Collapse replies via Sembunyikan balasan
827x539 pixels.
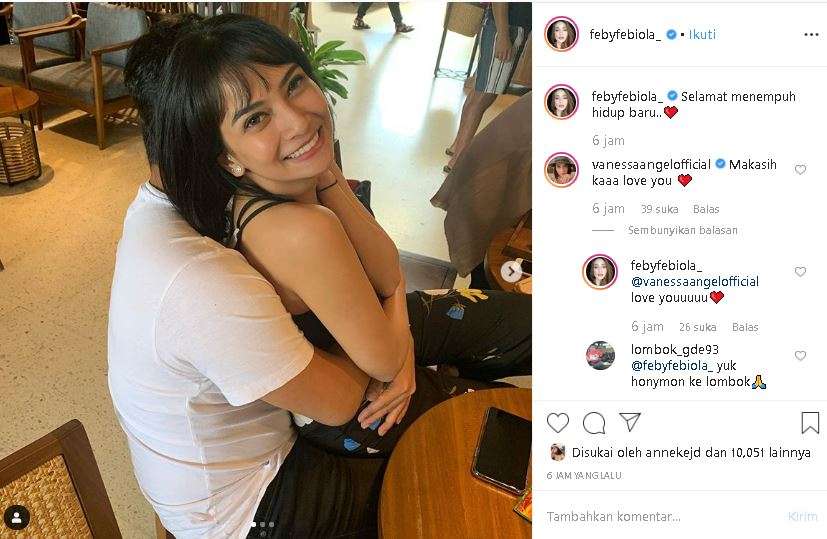tap(682, 230)
